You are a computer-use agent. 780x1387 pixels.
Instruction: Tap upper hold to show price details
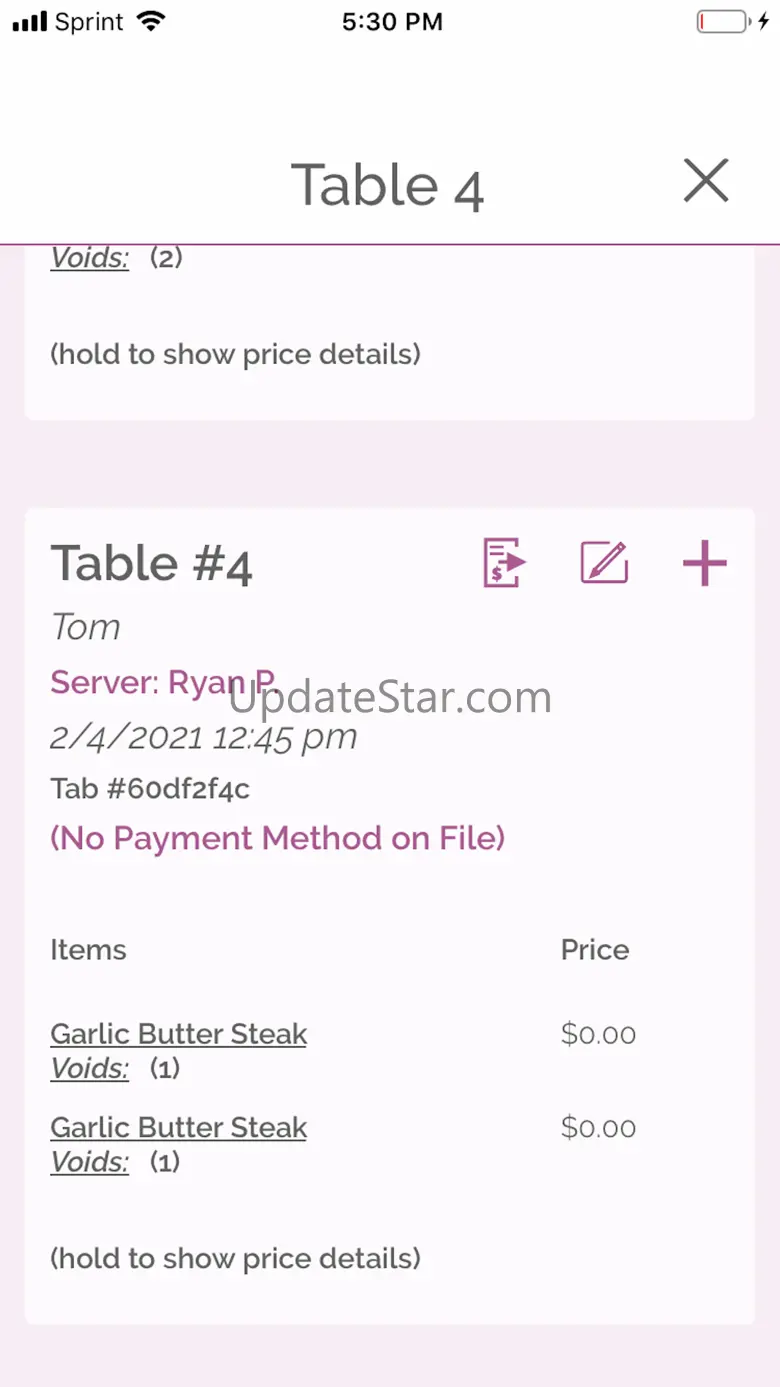point(235,354)
